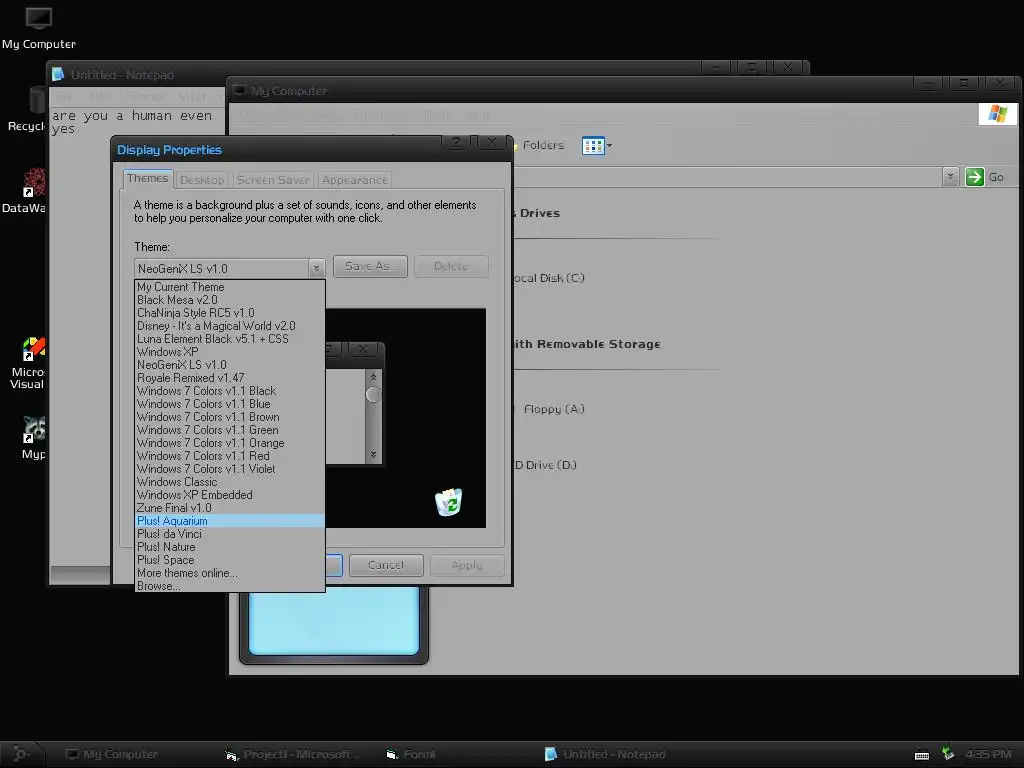Choose Black Mesa v2.0 theme
The height and width of the screenshot is (768, 1024).
[x=230, y=300]
